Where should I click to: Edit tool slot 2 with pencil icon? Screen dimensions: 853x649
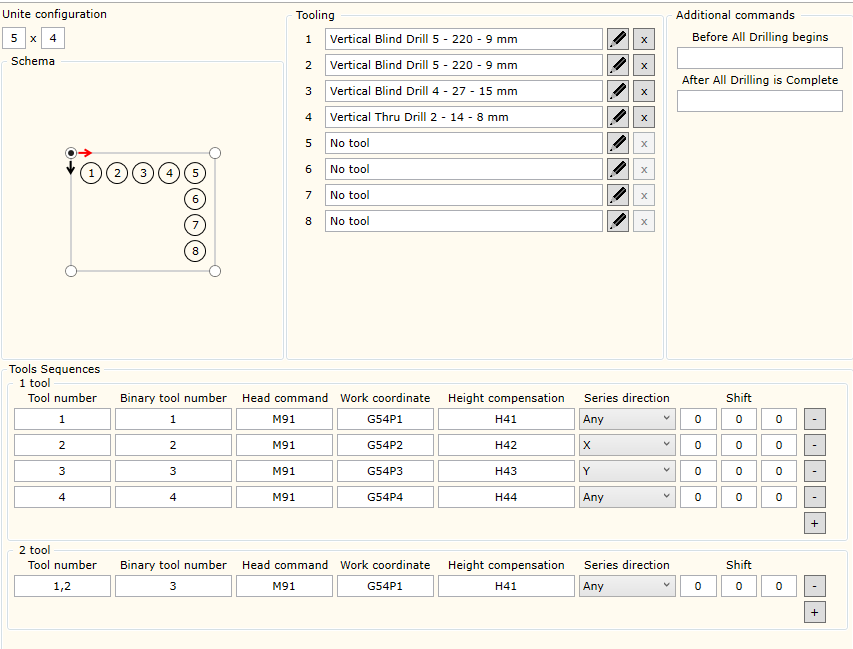click(x=617, y=65)
